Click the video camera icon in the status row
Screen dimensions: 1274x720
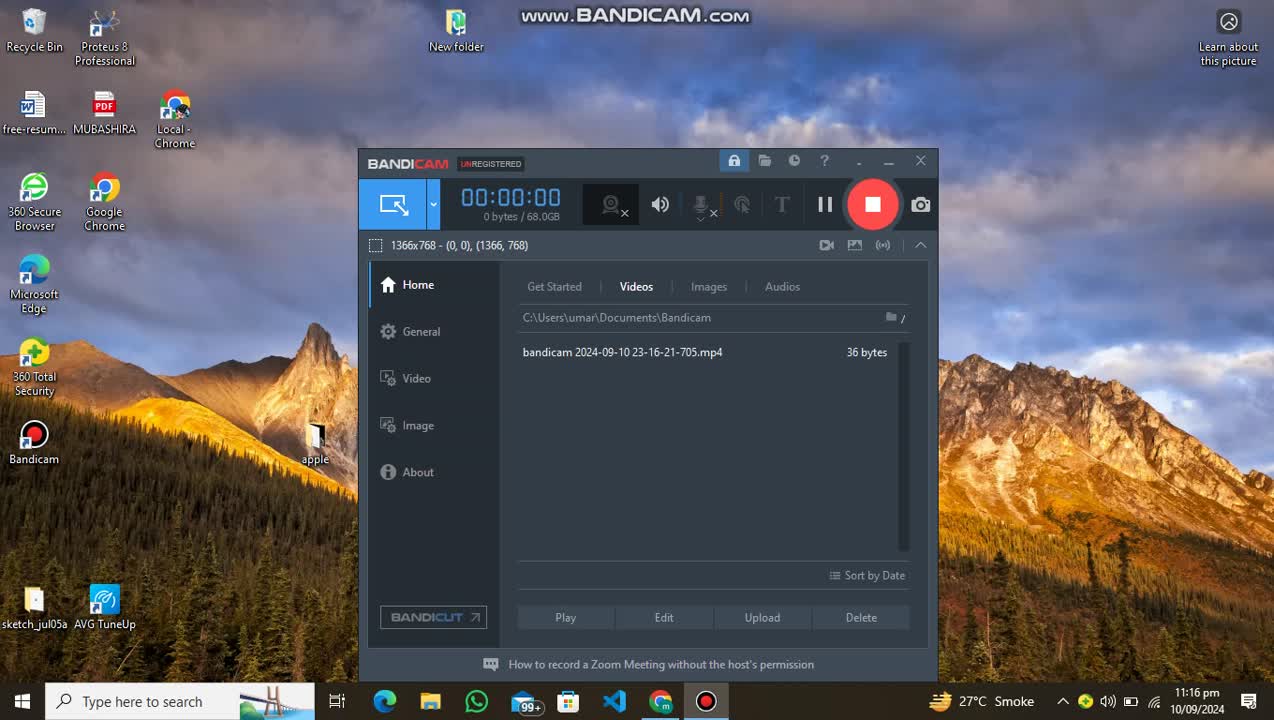point(827,245)
